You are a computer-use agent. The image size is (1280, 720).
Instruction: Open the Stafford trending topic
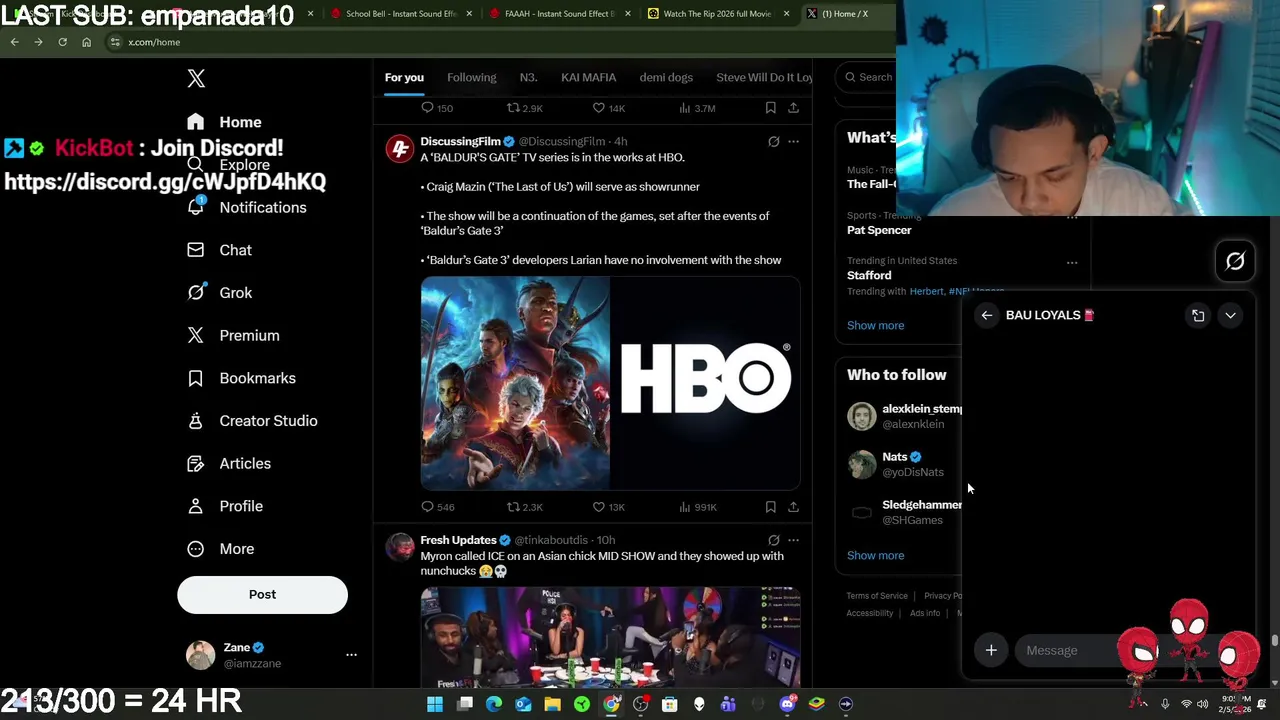869,275
